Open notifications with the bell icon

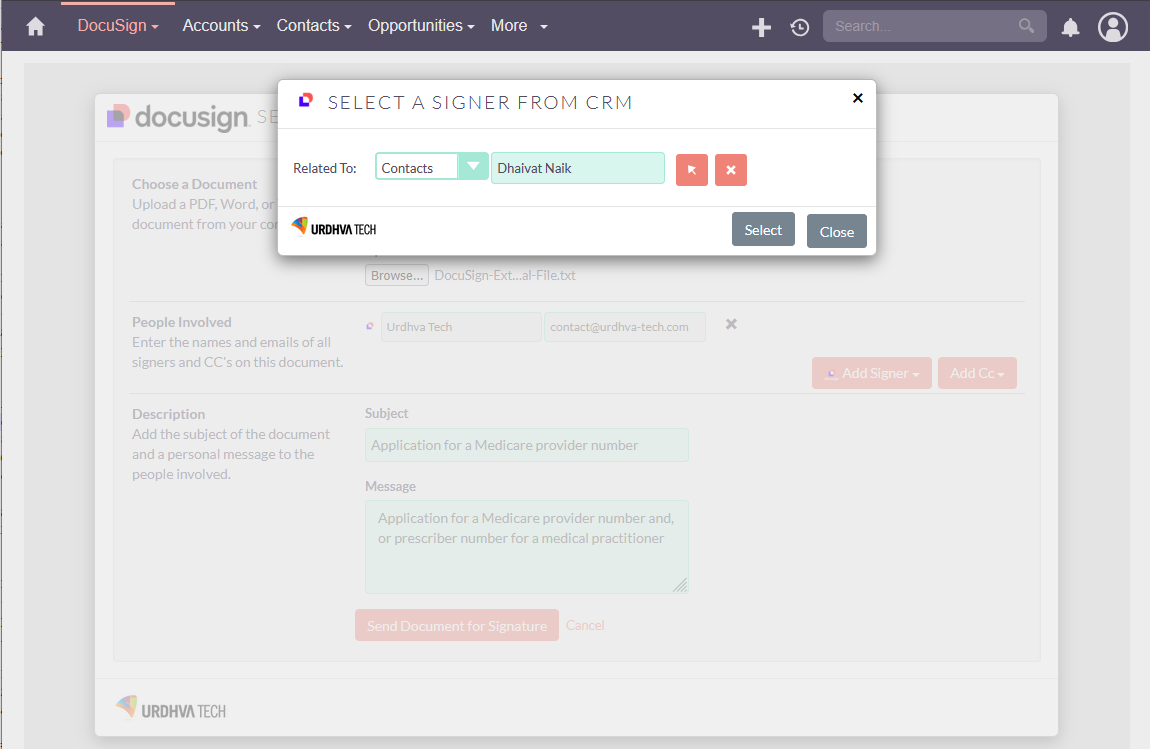(1070, 27)
